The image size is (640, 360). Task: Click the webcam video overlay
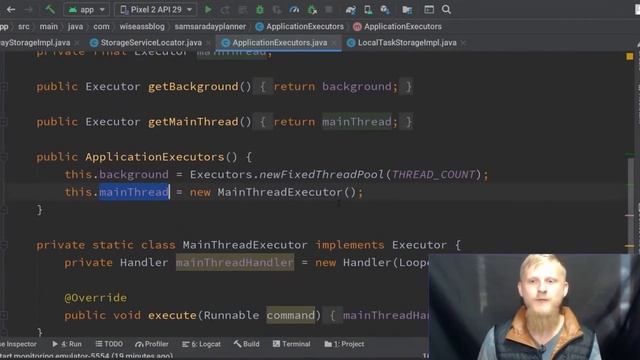pyautogui.click(x=534, y=307)
